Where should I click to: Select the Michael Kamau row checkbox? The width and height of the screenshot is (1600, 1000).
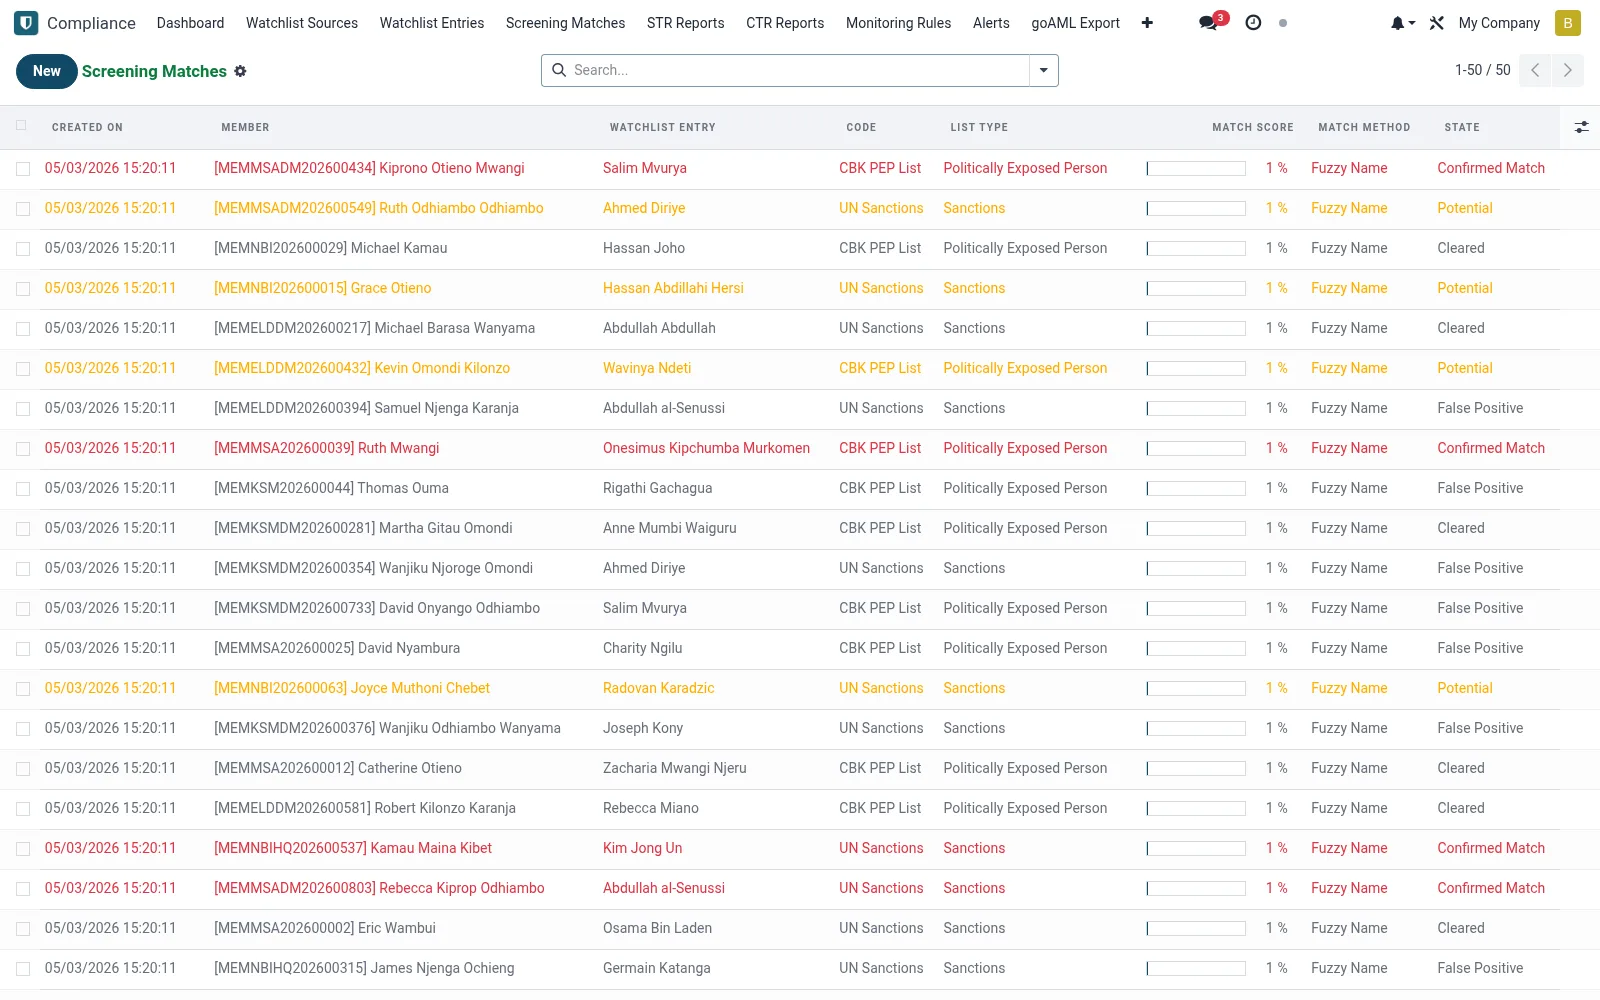click(23, 249)
